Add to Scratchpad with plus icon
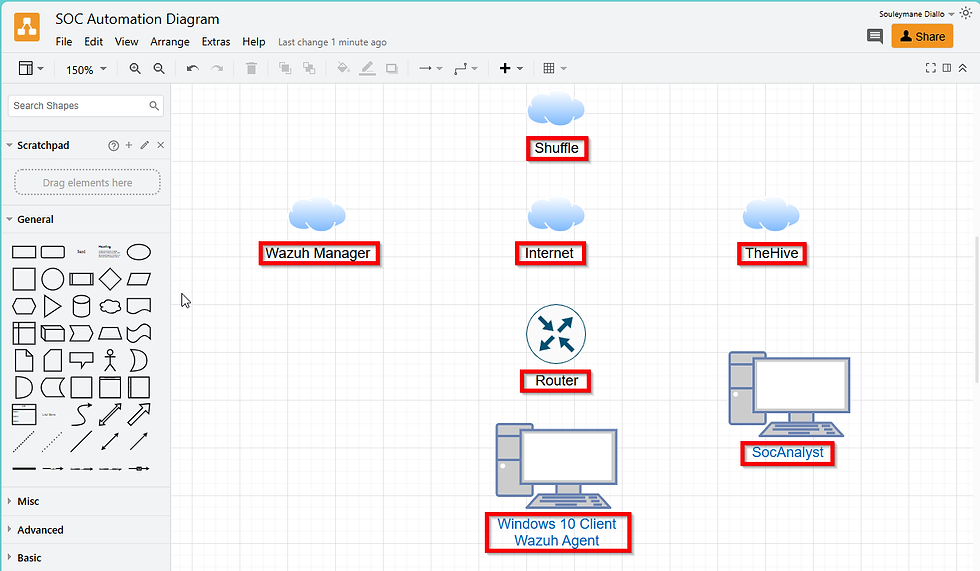 (129, 145)
